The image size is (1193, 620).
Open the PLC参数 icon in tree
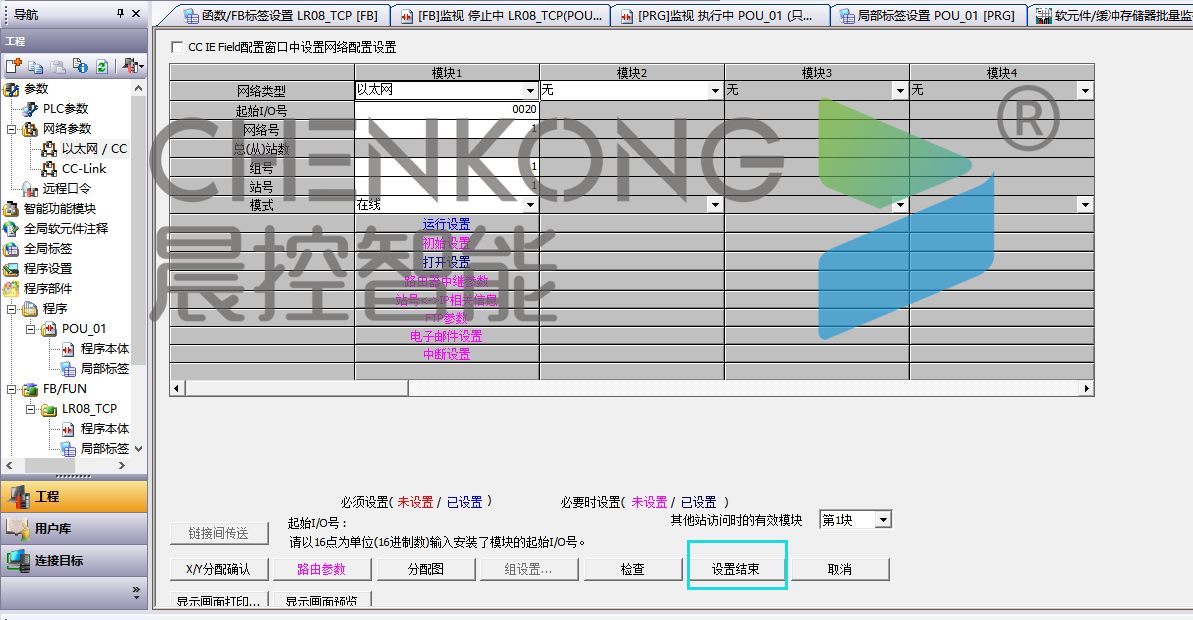click(30, 109)
